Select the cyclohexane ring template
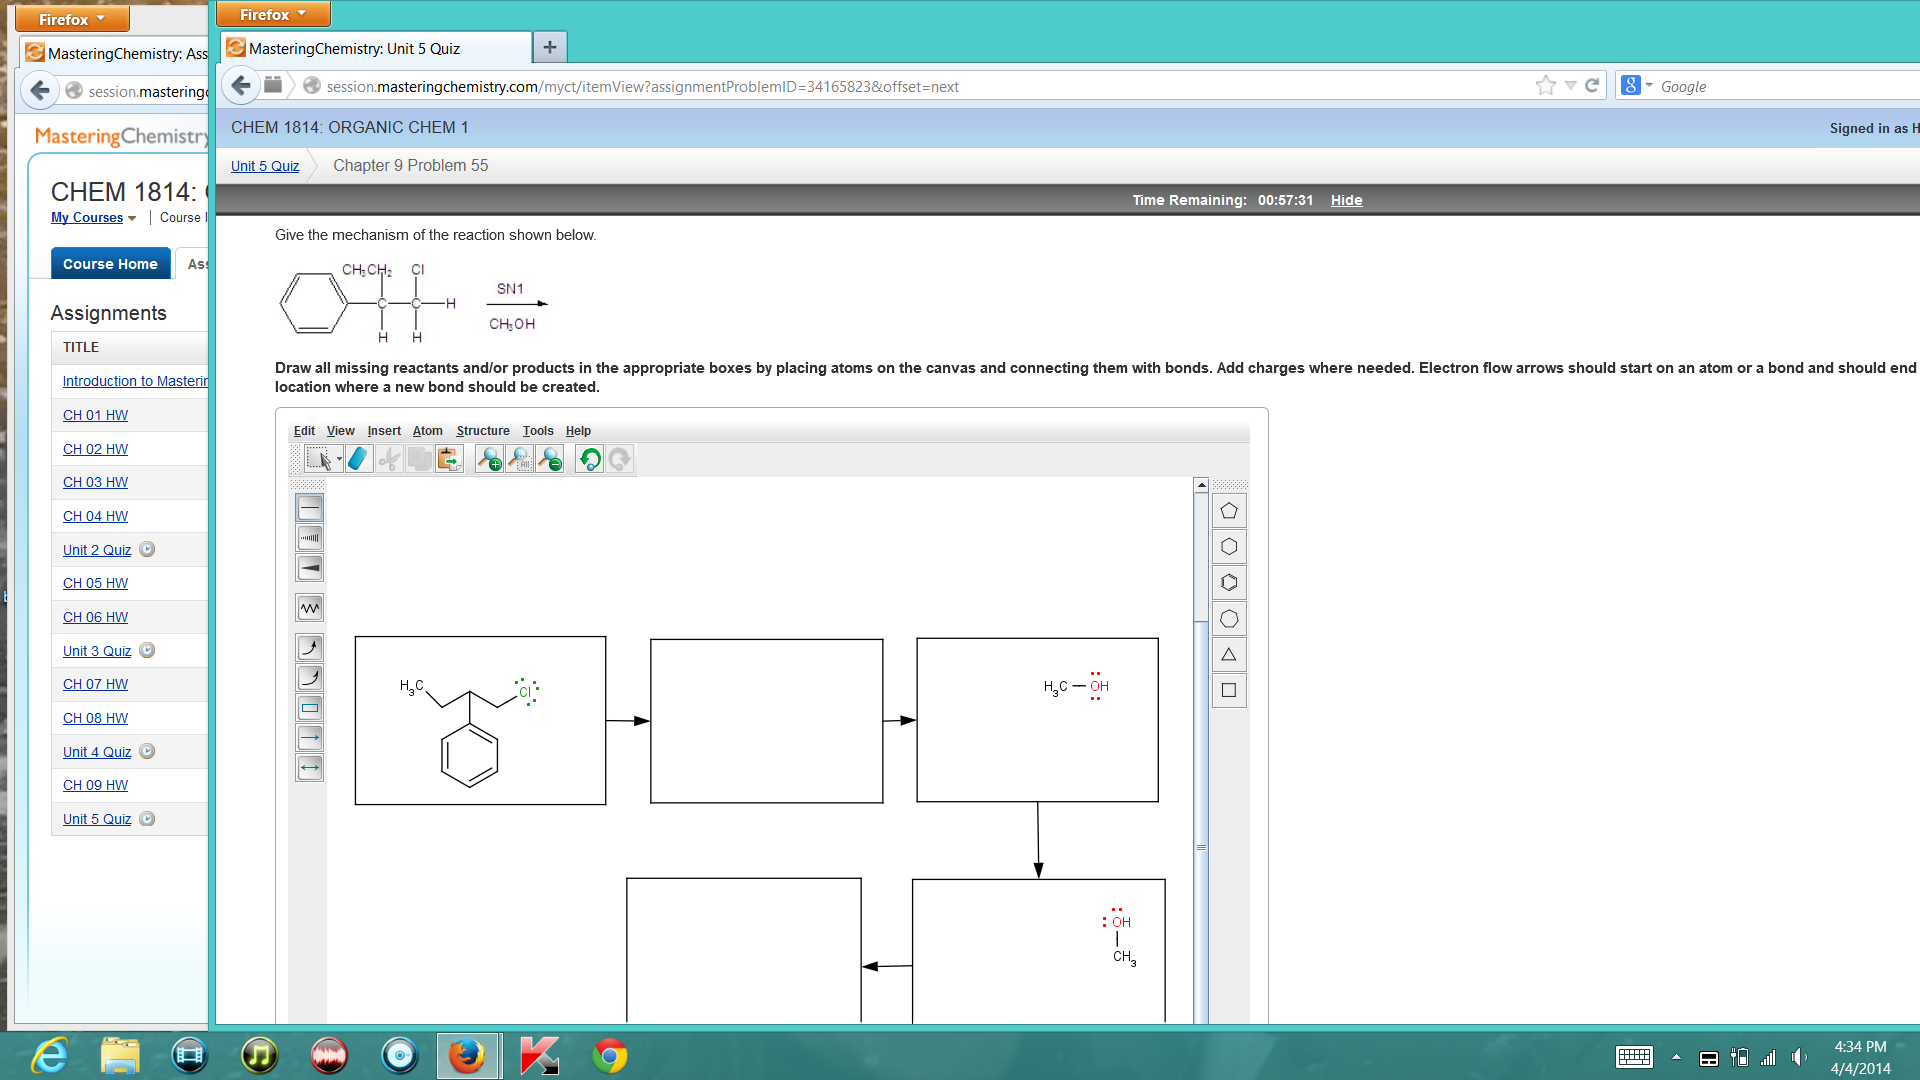The height and width of the screenshot is (1080, 1920). click(x=1229, y=546)
